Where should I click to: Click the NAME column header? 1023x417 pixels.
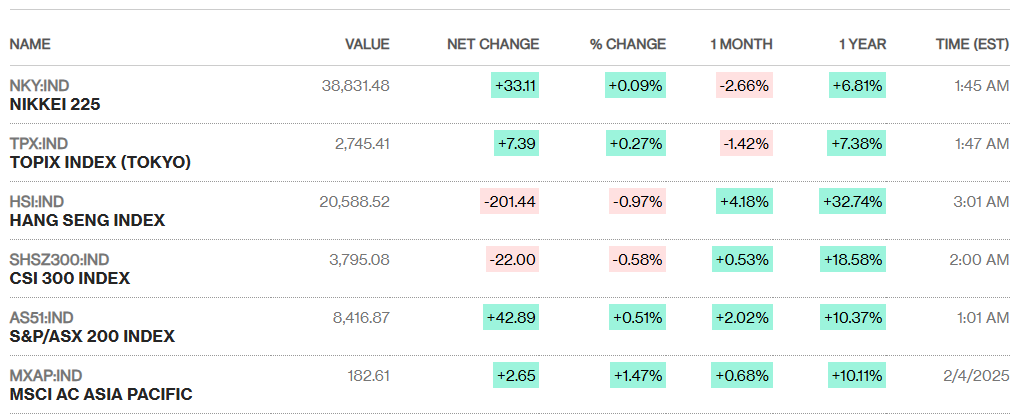(x=30, y=44)
